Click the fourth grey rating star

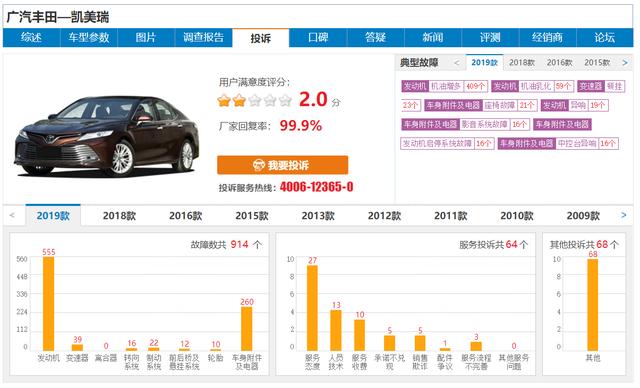[270, 100]
